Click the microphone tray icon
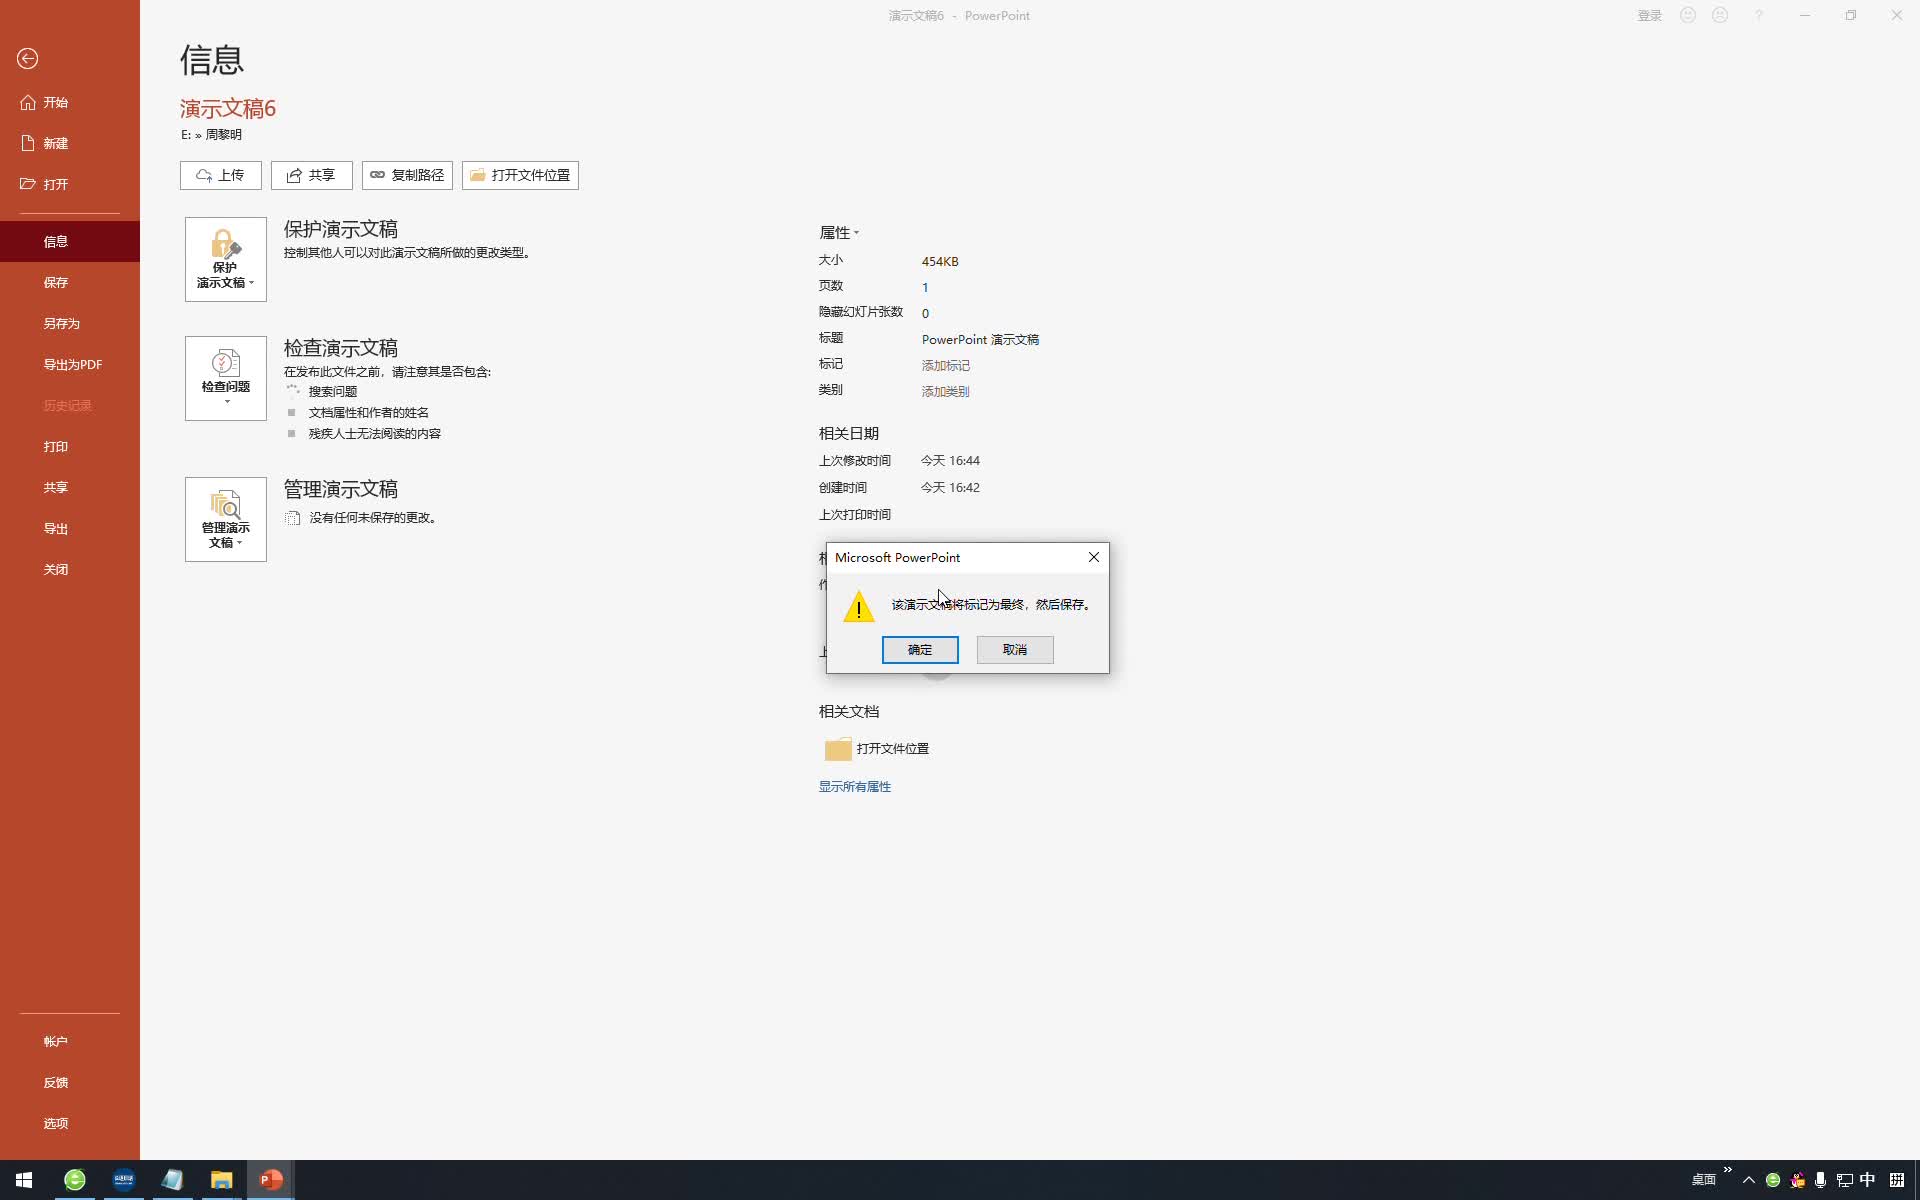 [1820, 1180]
